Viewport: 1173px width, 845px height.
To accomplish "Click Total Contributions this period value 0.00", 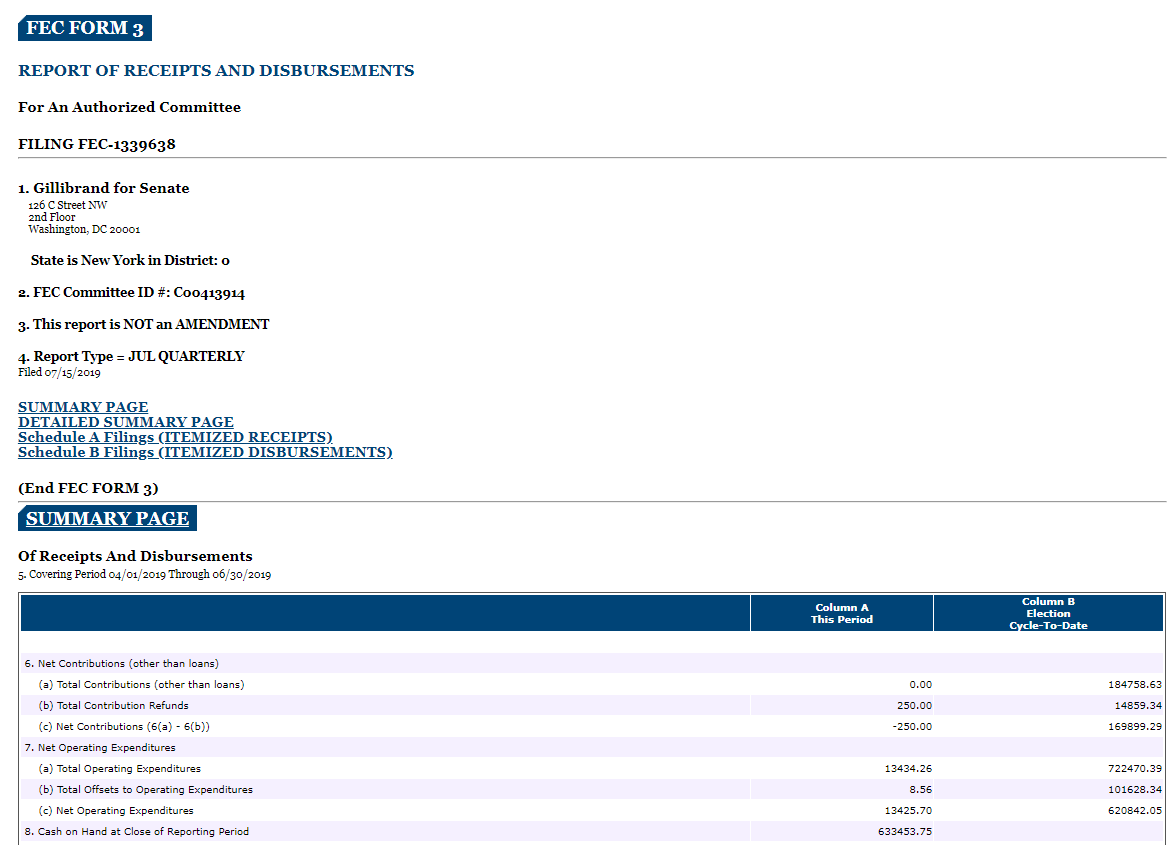I will point(920,684).
